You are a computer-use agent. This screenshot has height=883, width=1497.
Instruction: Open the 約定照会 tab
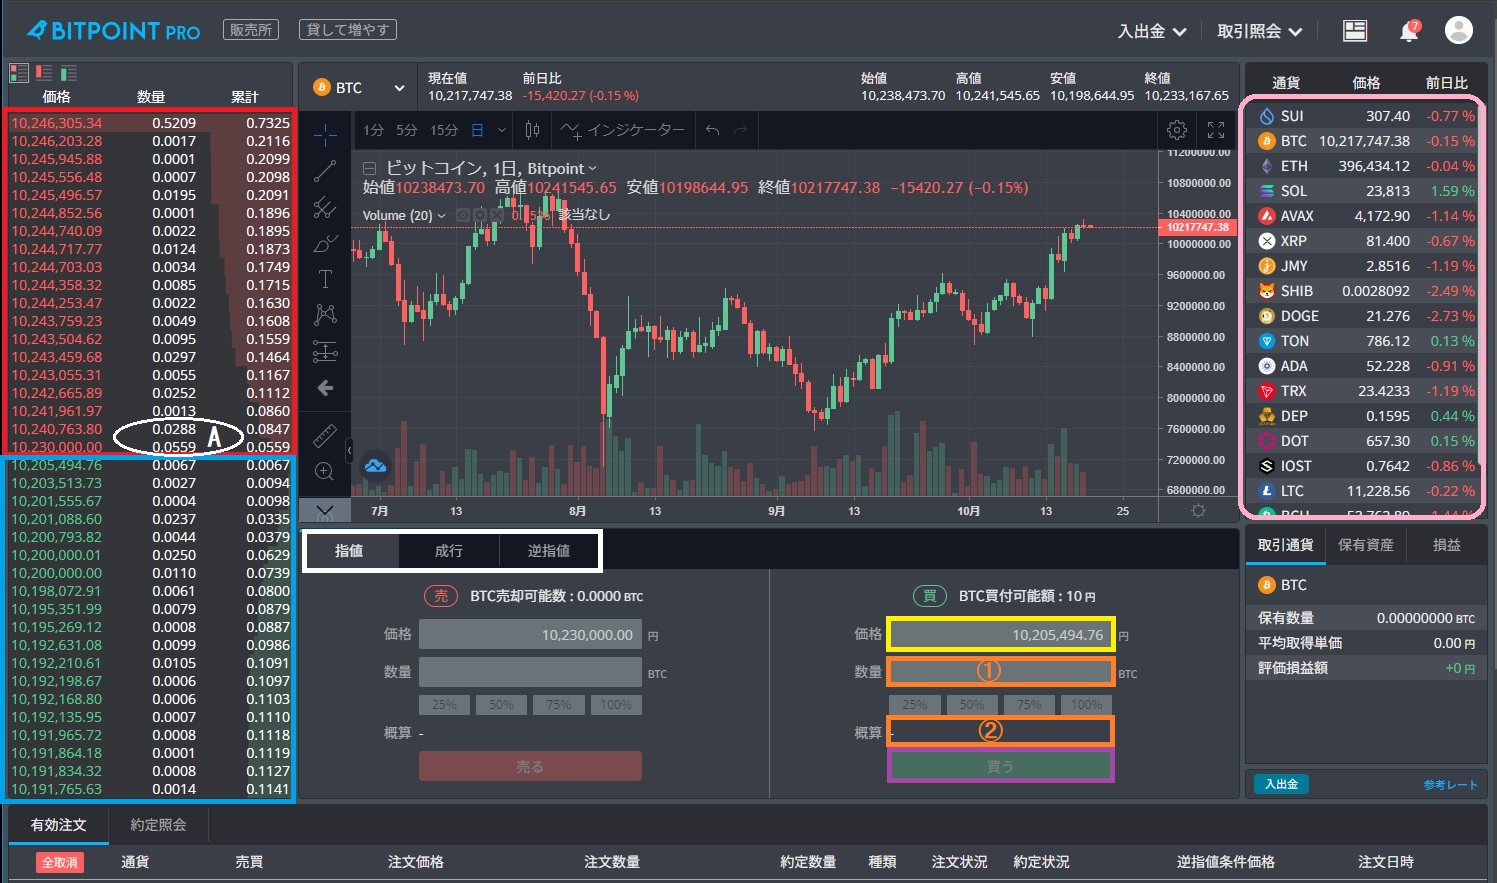tap(158, 825)
